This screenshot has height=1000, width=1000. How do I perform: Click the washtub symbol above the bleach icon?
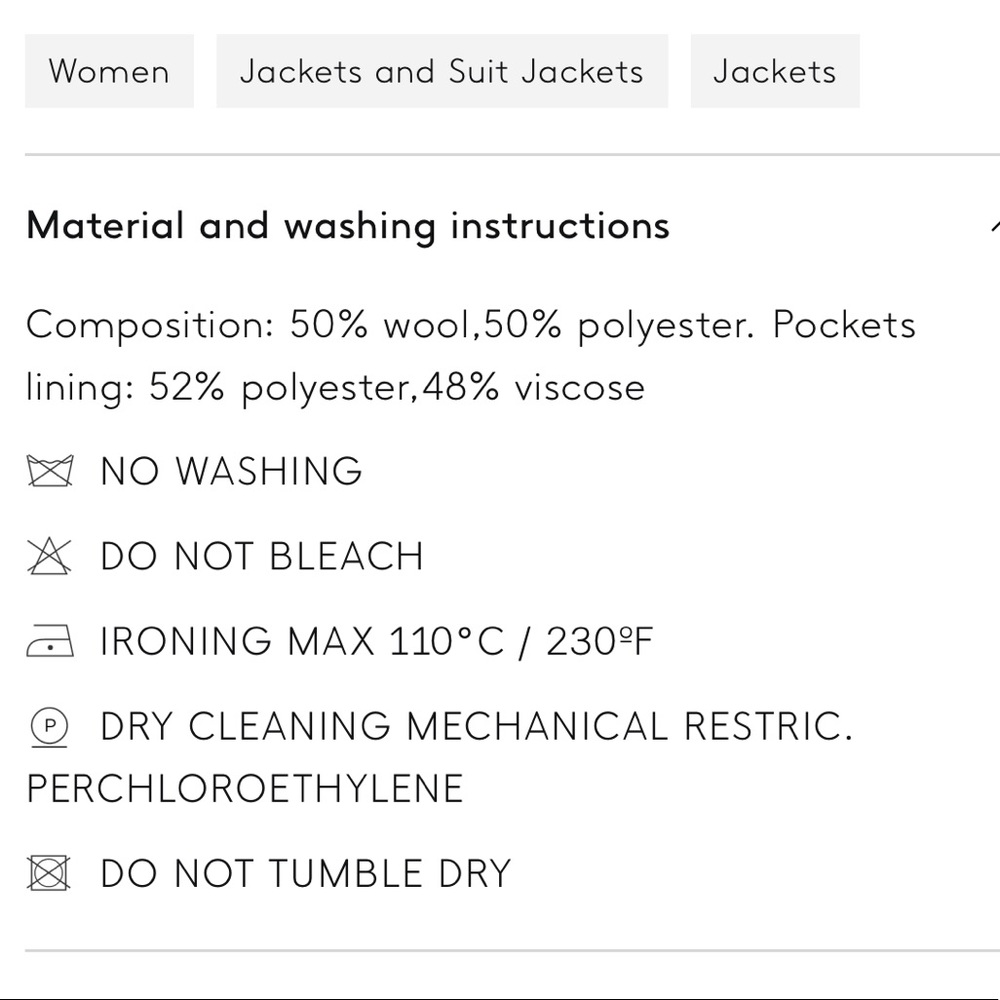(48, 470)
